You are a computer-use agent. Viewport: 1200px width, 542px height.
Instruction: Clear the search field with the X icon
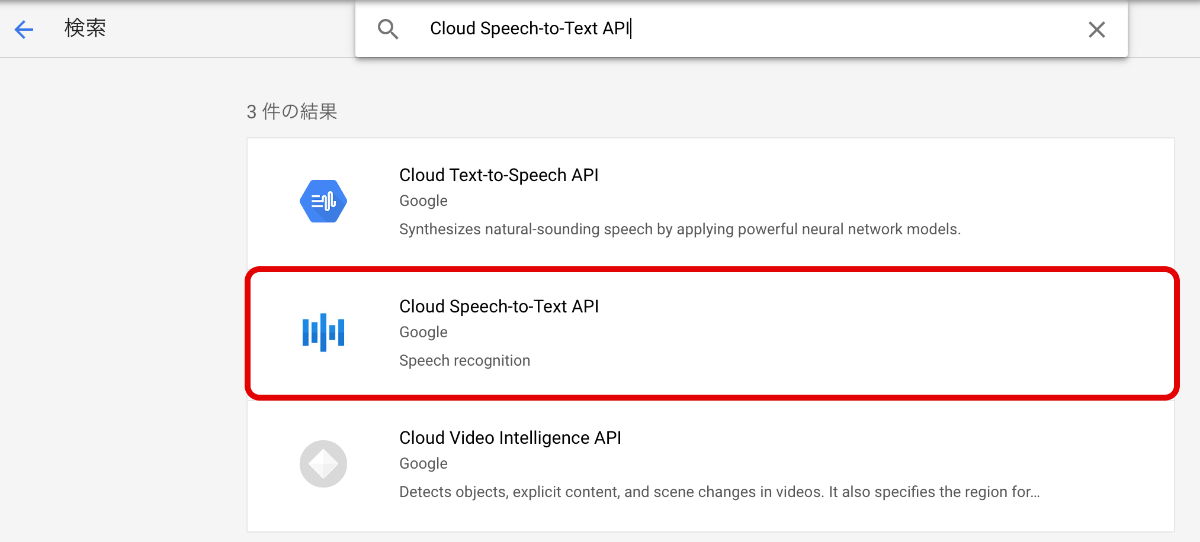pyautogui.click(x=1097, y=29)
